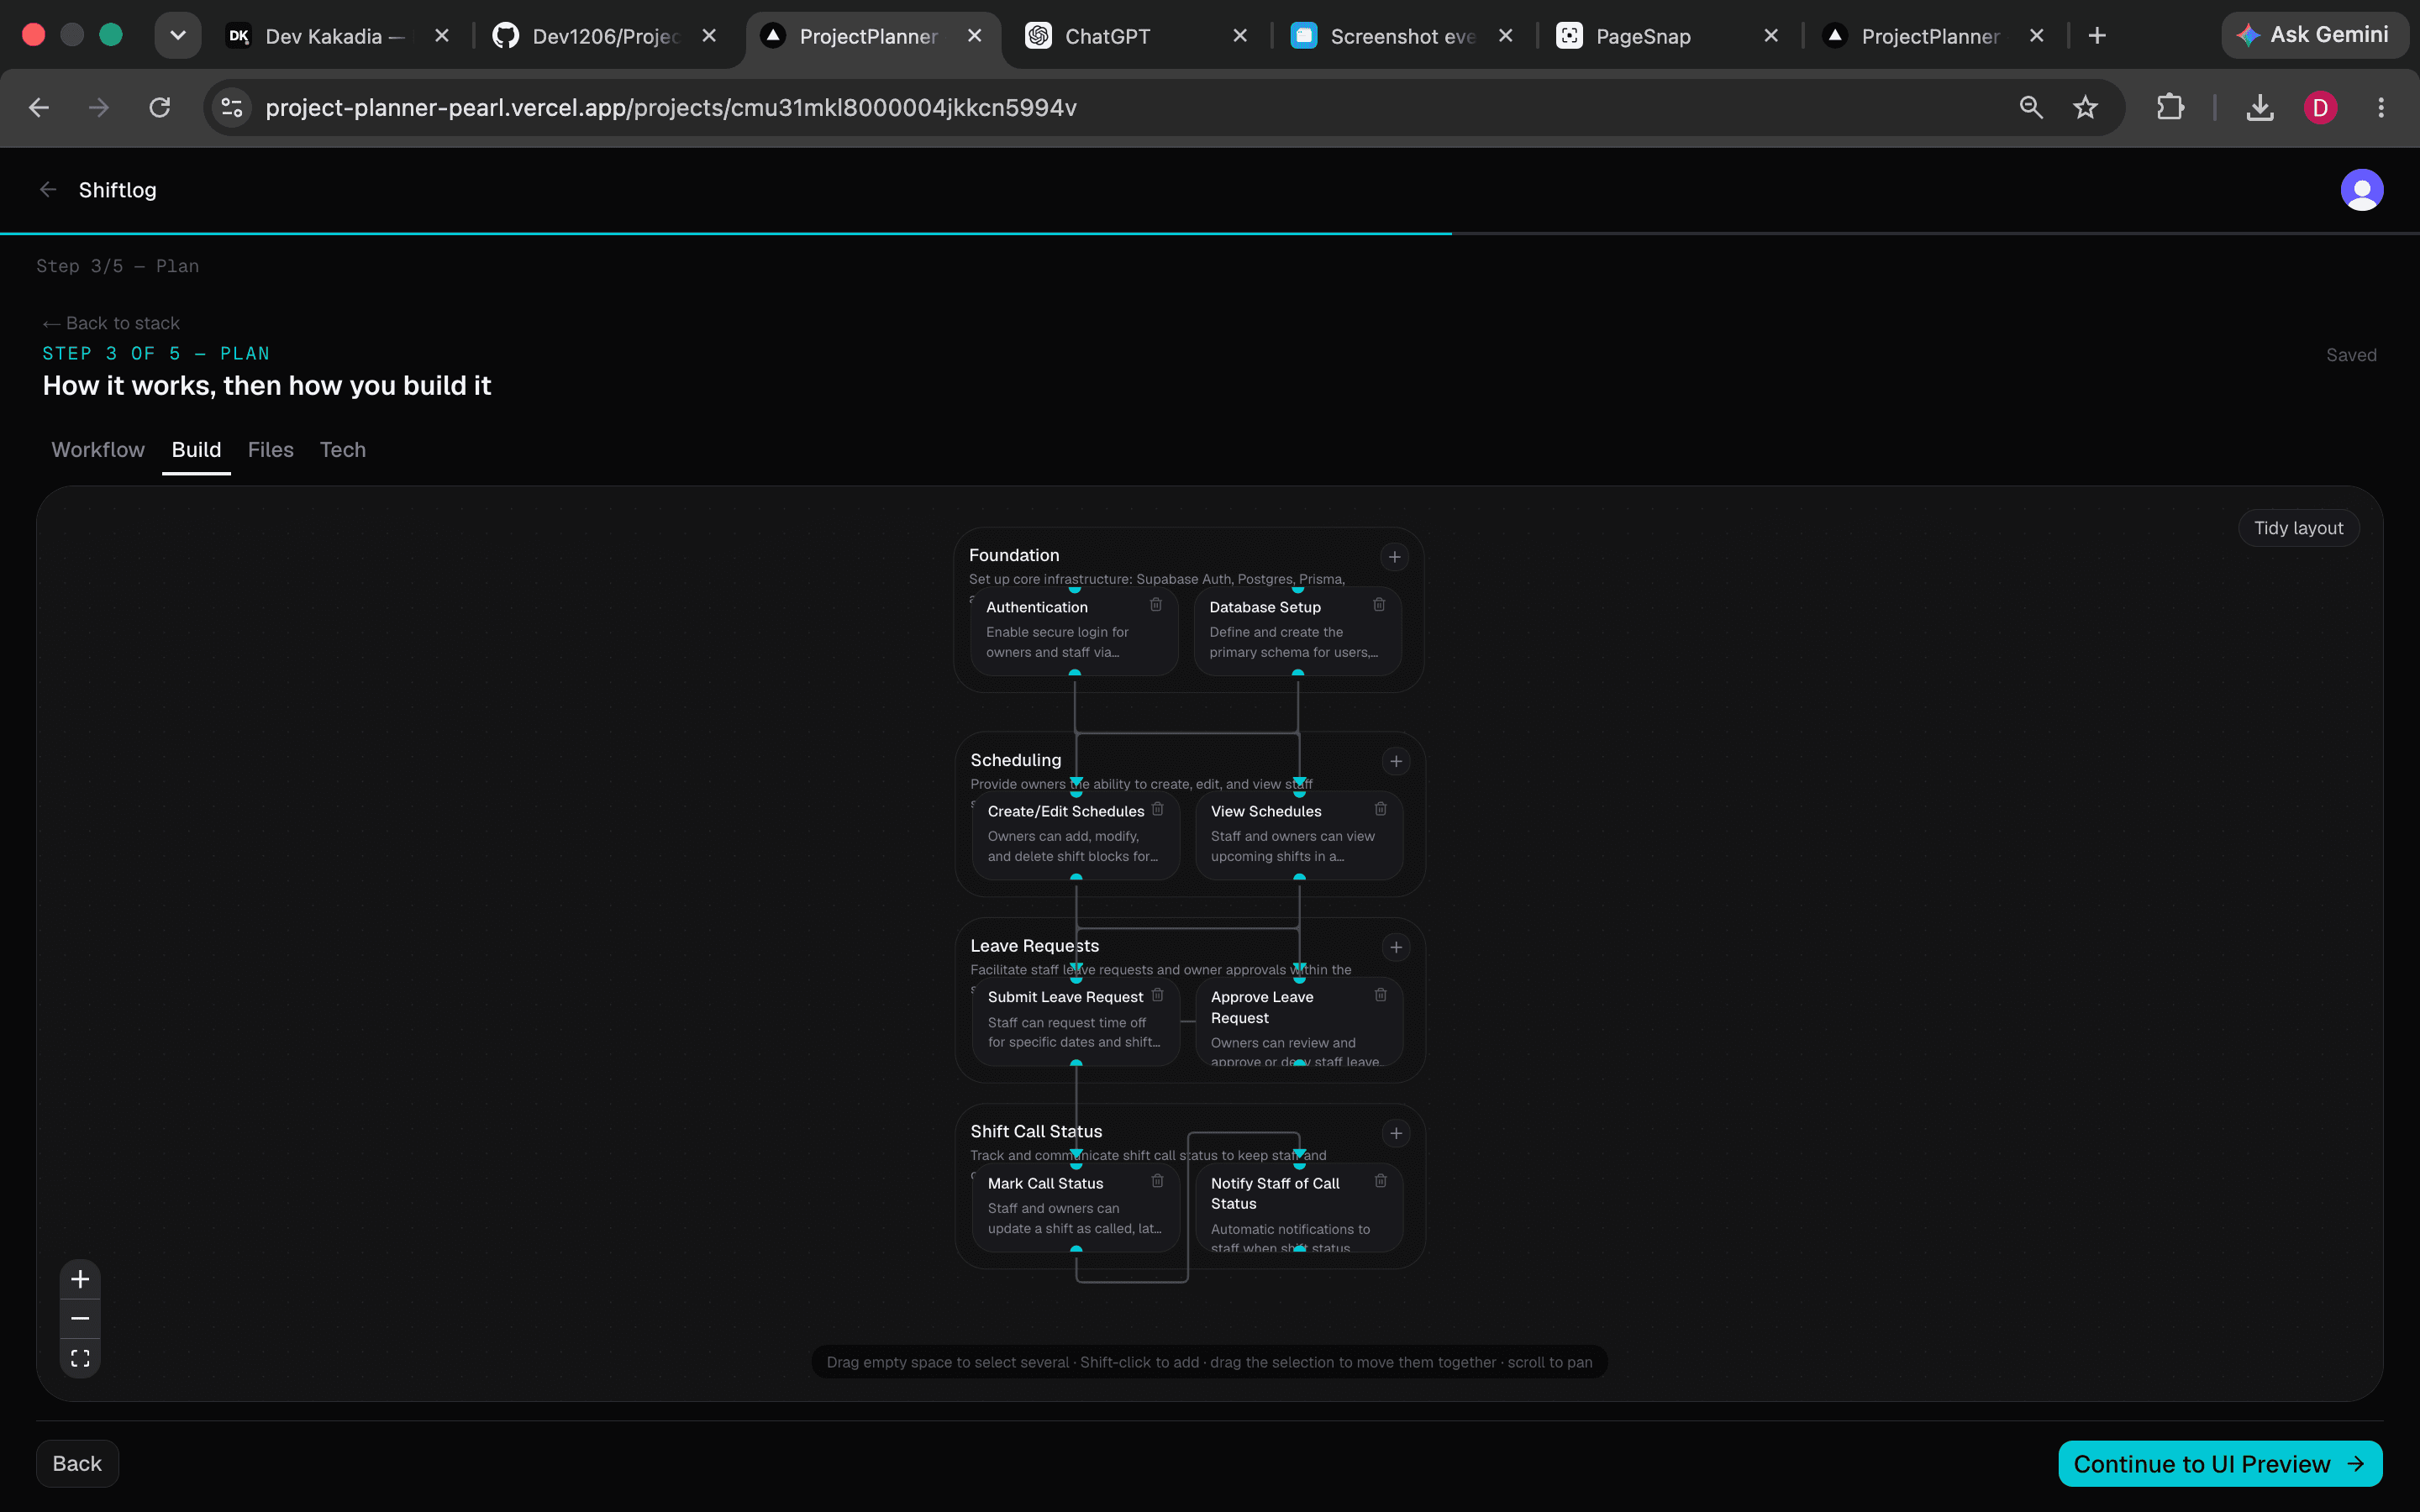Open browser downloads
Image resolution: width=2420 pixels, height=1512 pixels.
click(2260, 107)
